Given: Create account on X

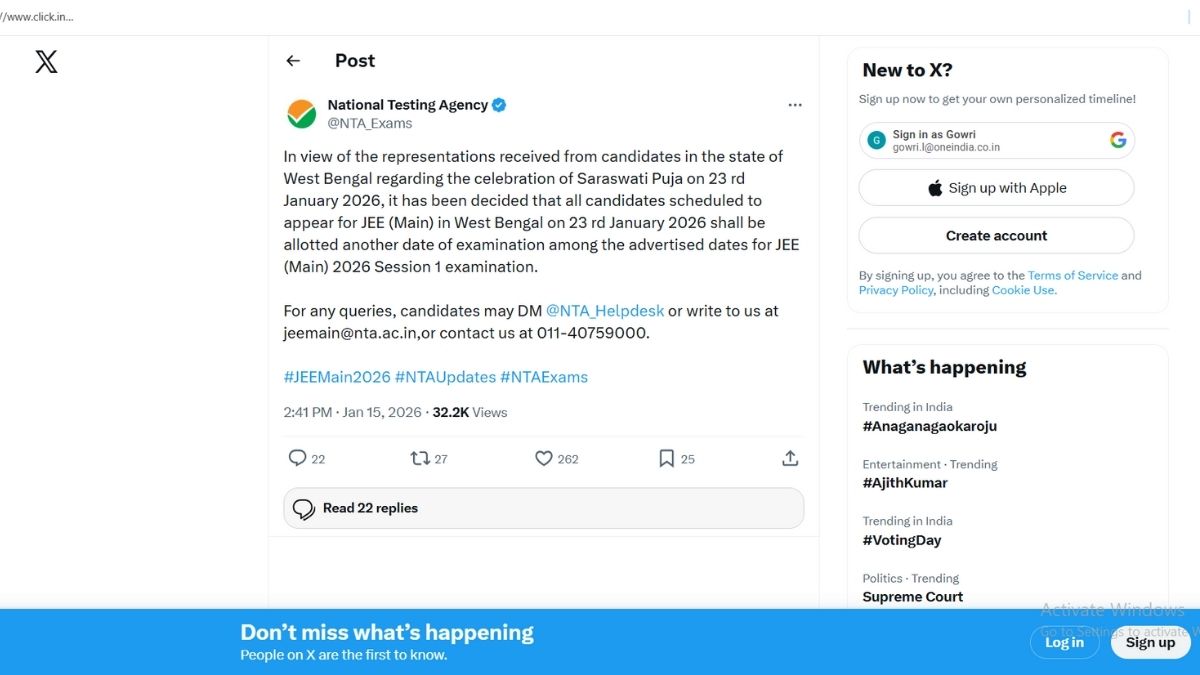Looking at the screenshot, I should [996, 235].
